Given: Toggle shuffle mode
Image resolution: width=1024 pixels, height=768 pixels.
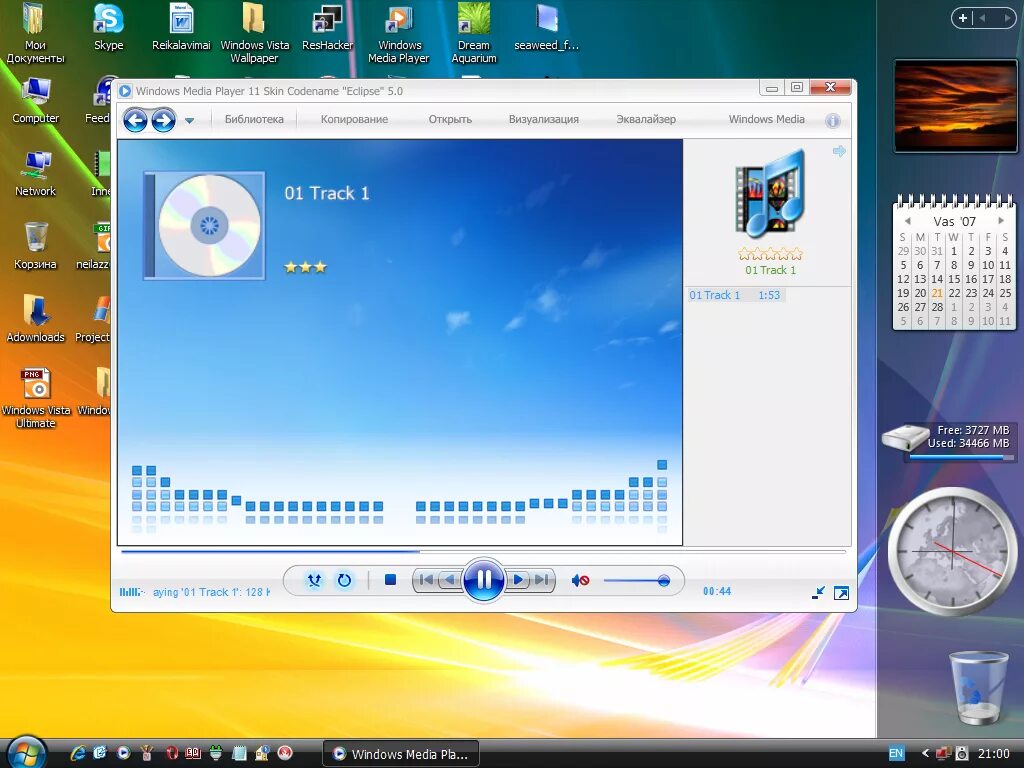Looking at the screenshot, I should (x=314, y=580).
